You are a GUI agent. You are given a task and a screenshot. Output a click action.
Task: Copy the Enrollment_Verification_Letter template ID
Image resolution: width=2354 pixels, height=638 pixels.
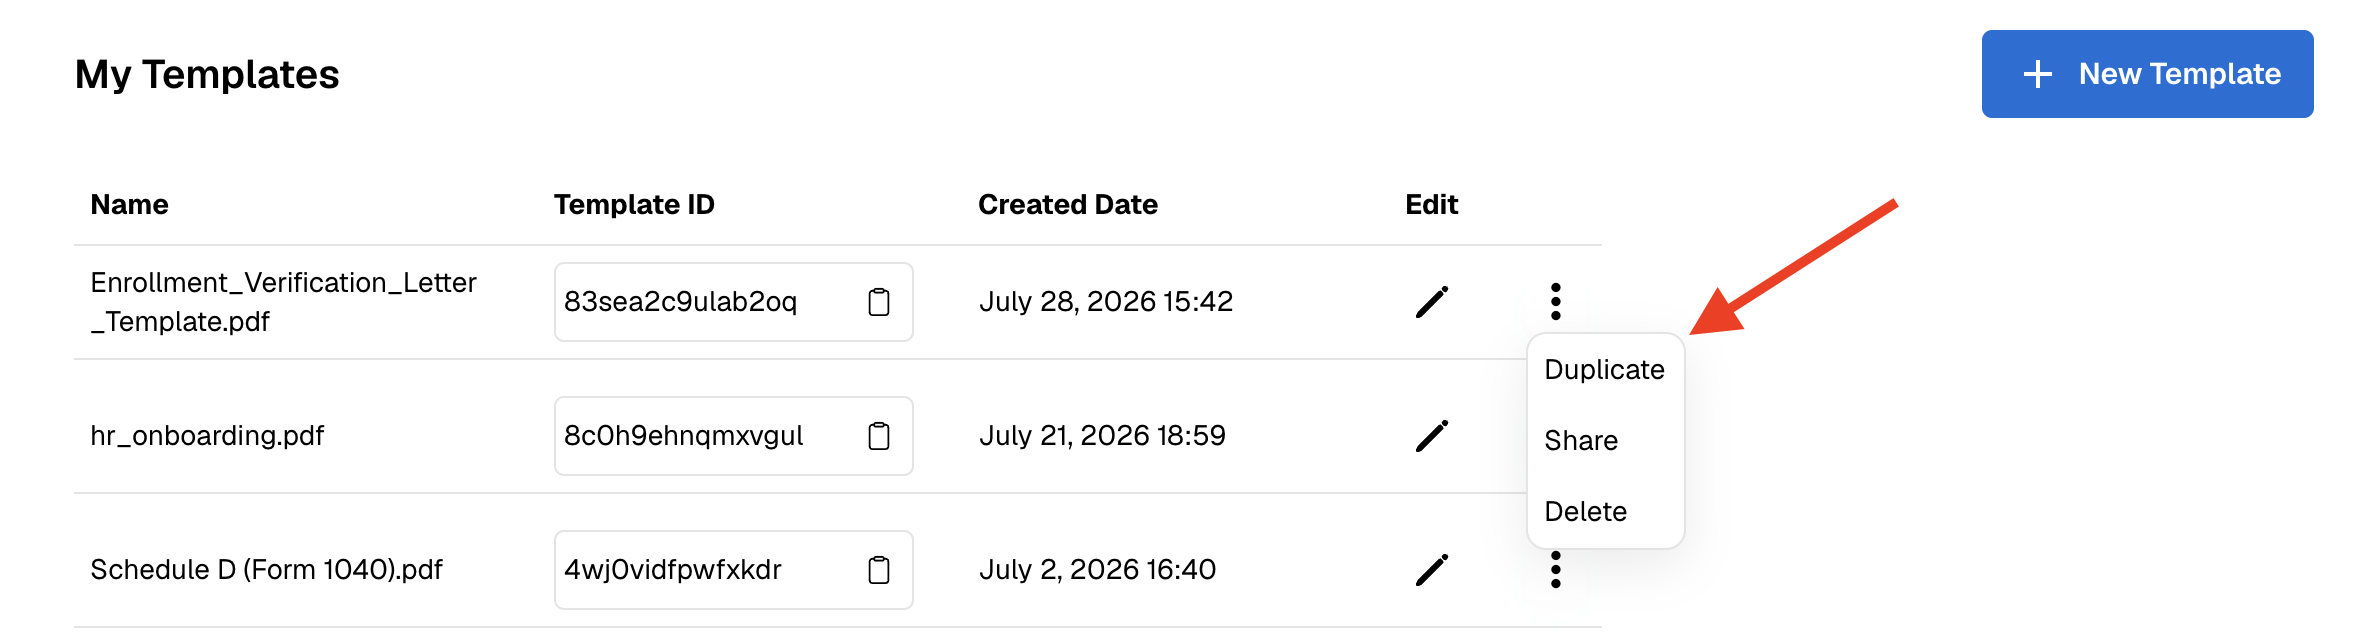click(878, 302)
